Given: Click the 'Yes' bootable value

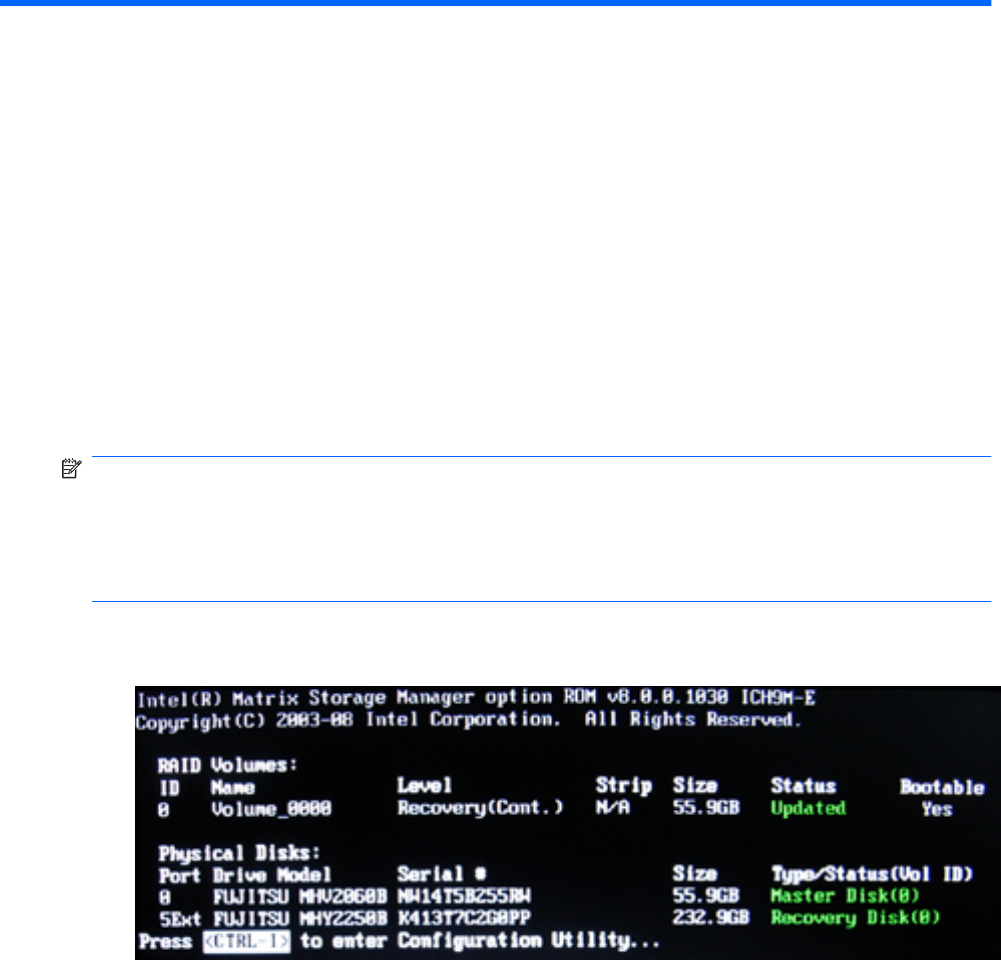Looking at the screenshot, I should pyautogui.click(x=937, y=809).
